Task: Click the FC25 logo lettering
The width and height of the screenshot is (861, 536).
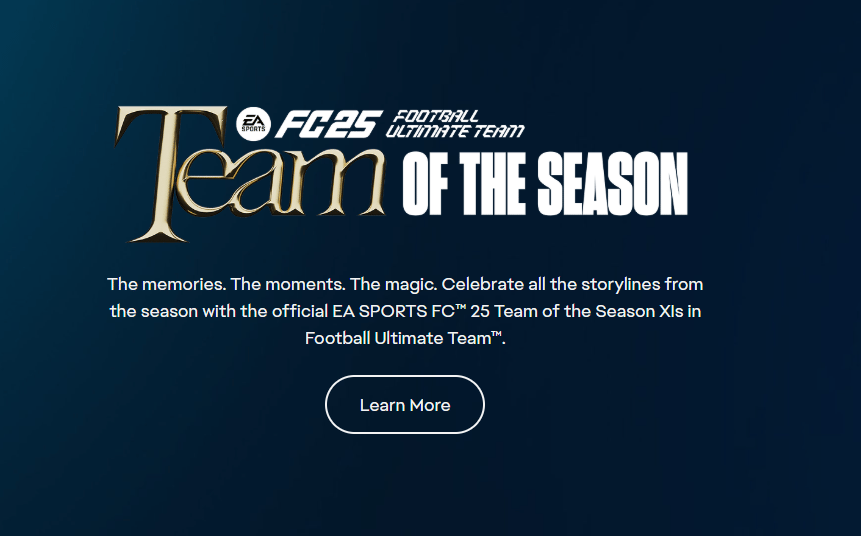Action: (328, 124)
